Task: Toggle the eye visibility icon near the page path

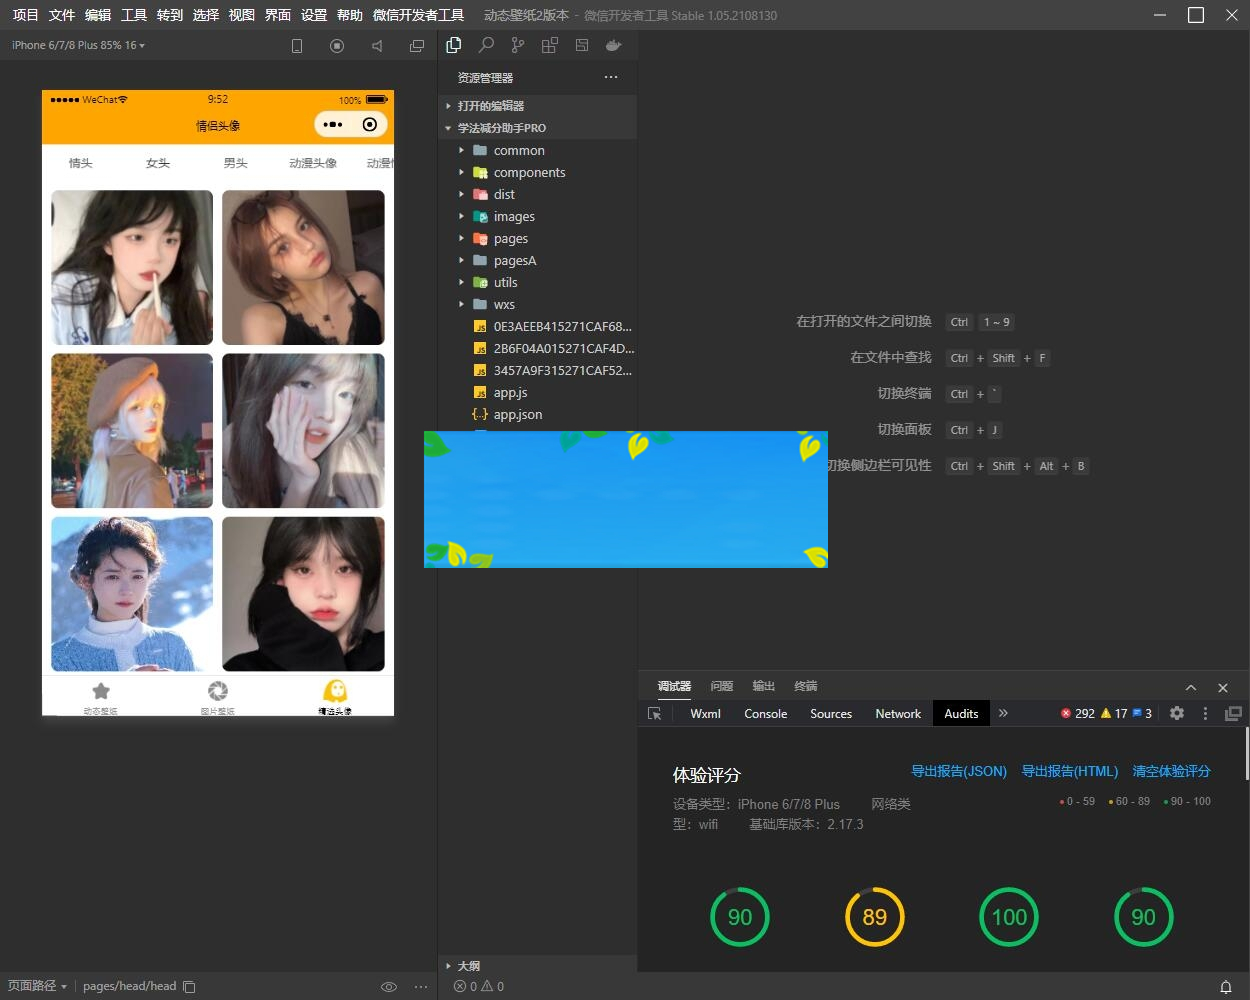Action: pyautogui.click(x=389, y=986)
